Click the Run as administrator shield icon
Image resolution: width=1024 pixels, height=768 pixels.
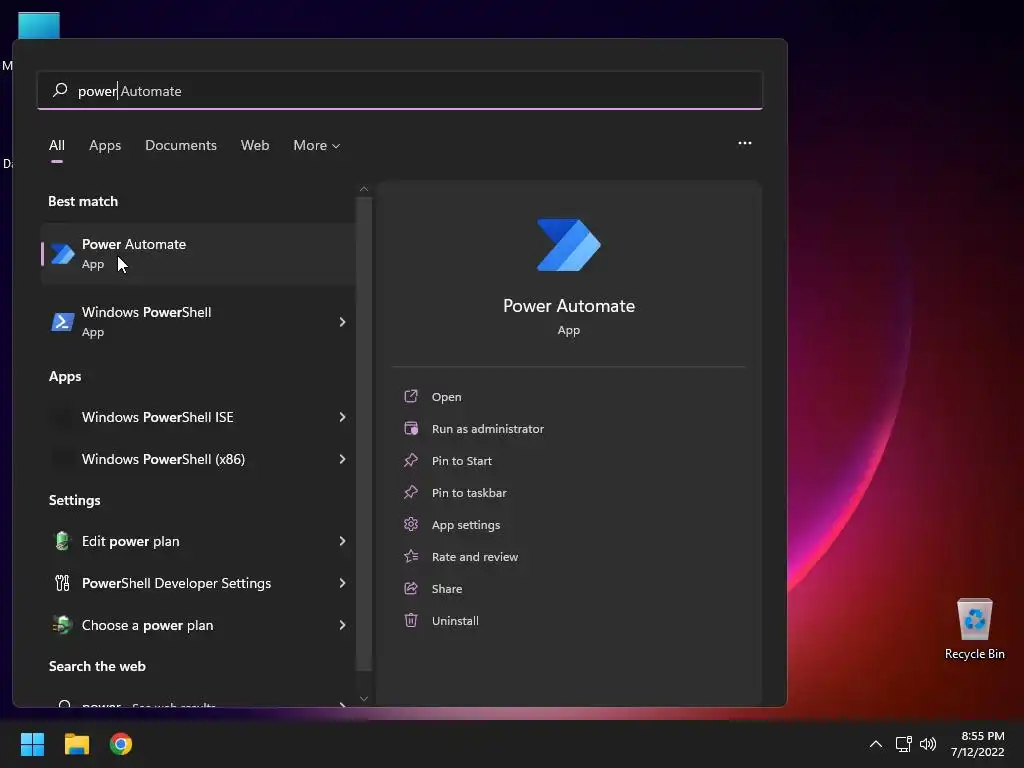(x=411, y=428)
